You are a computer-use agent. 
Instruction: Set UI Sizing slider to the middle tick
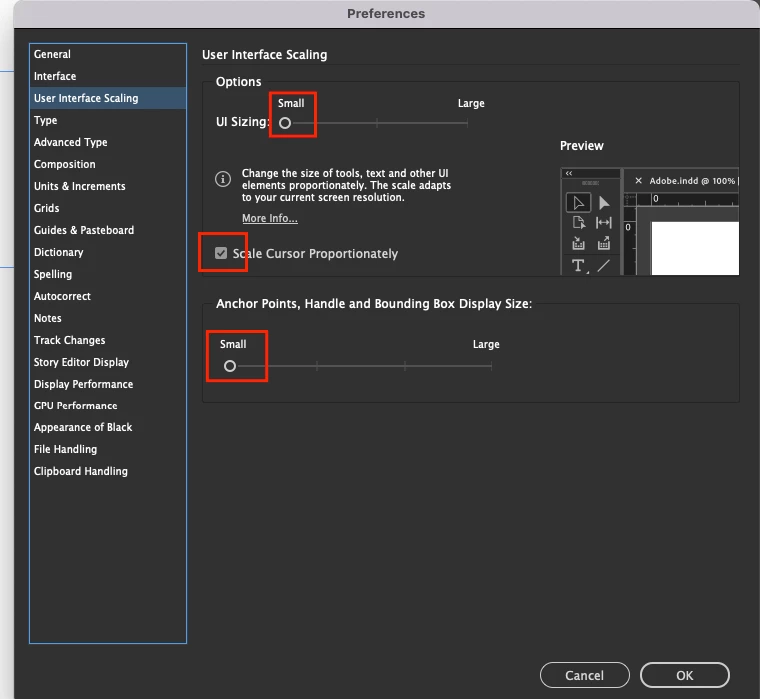[x=377, y=123]
